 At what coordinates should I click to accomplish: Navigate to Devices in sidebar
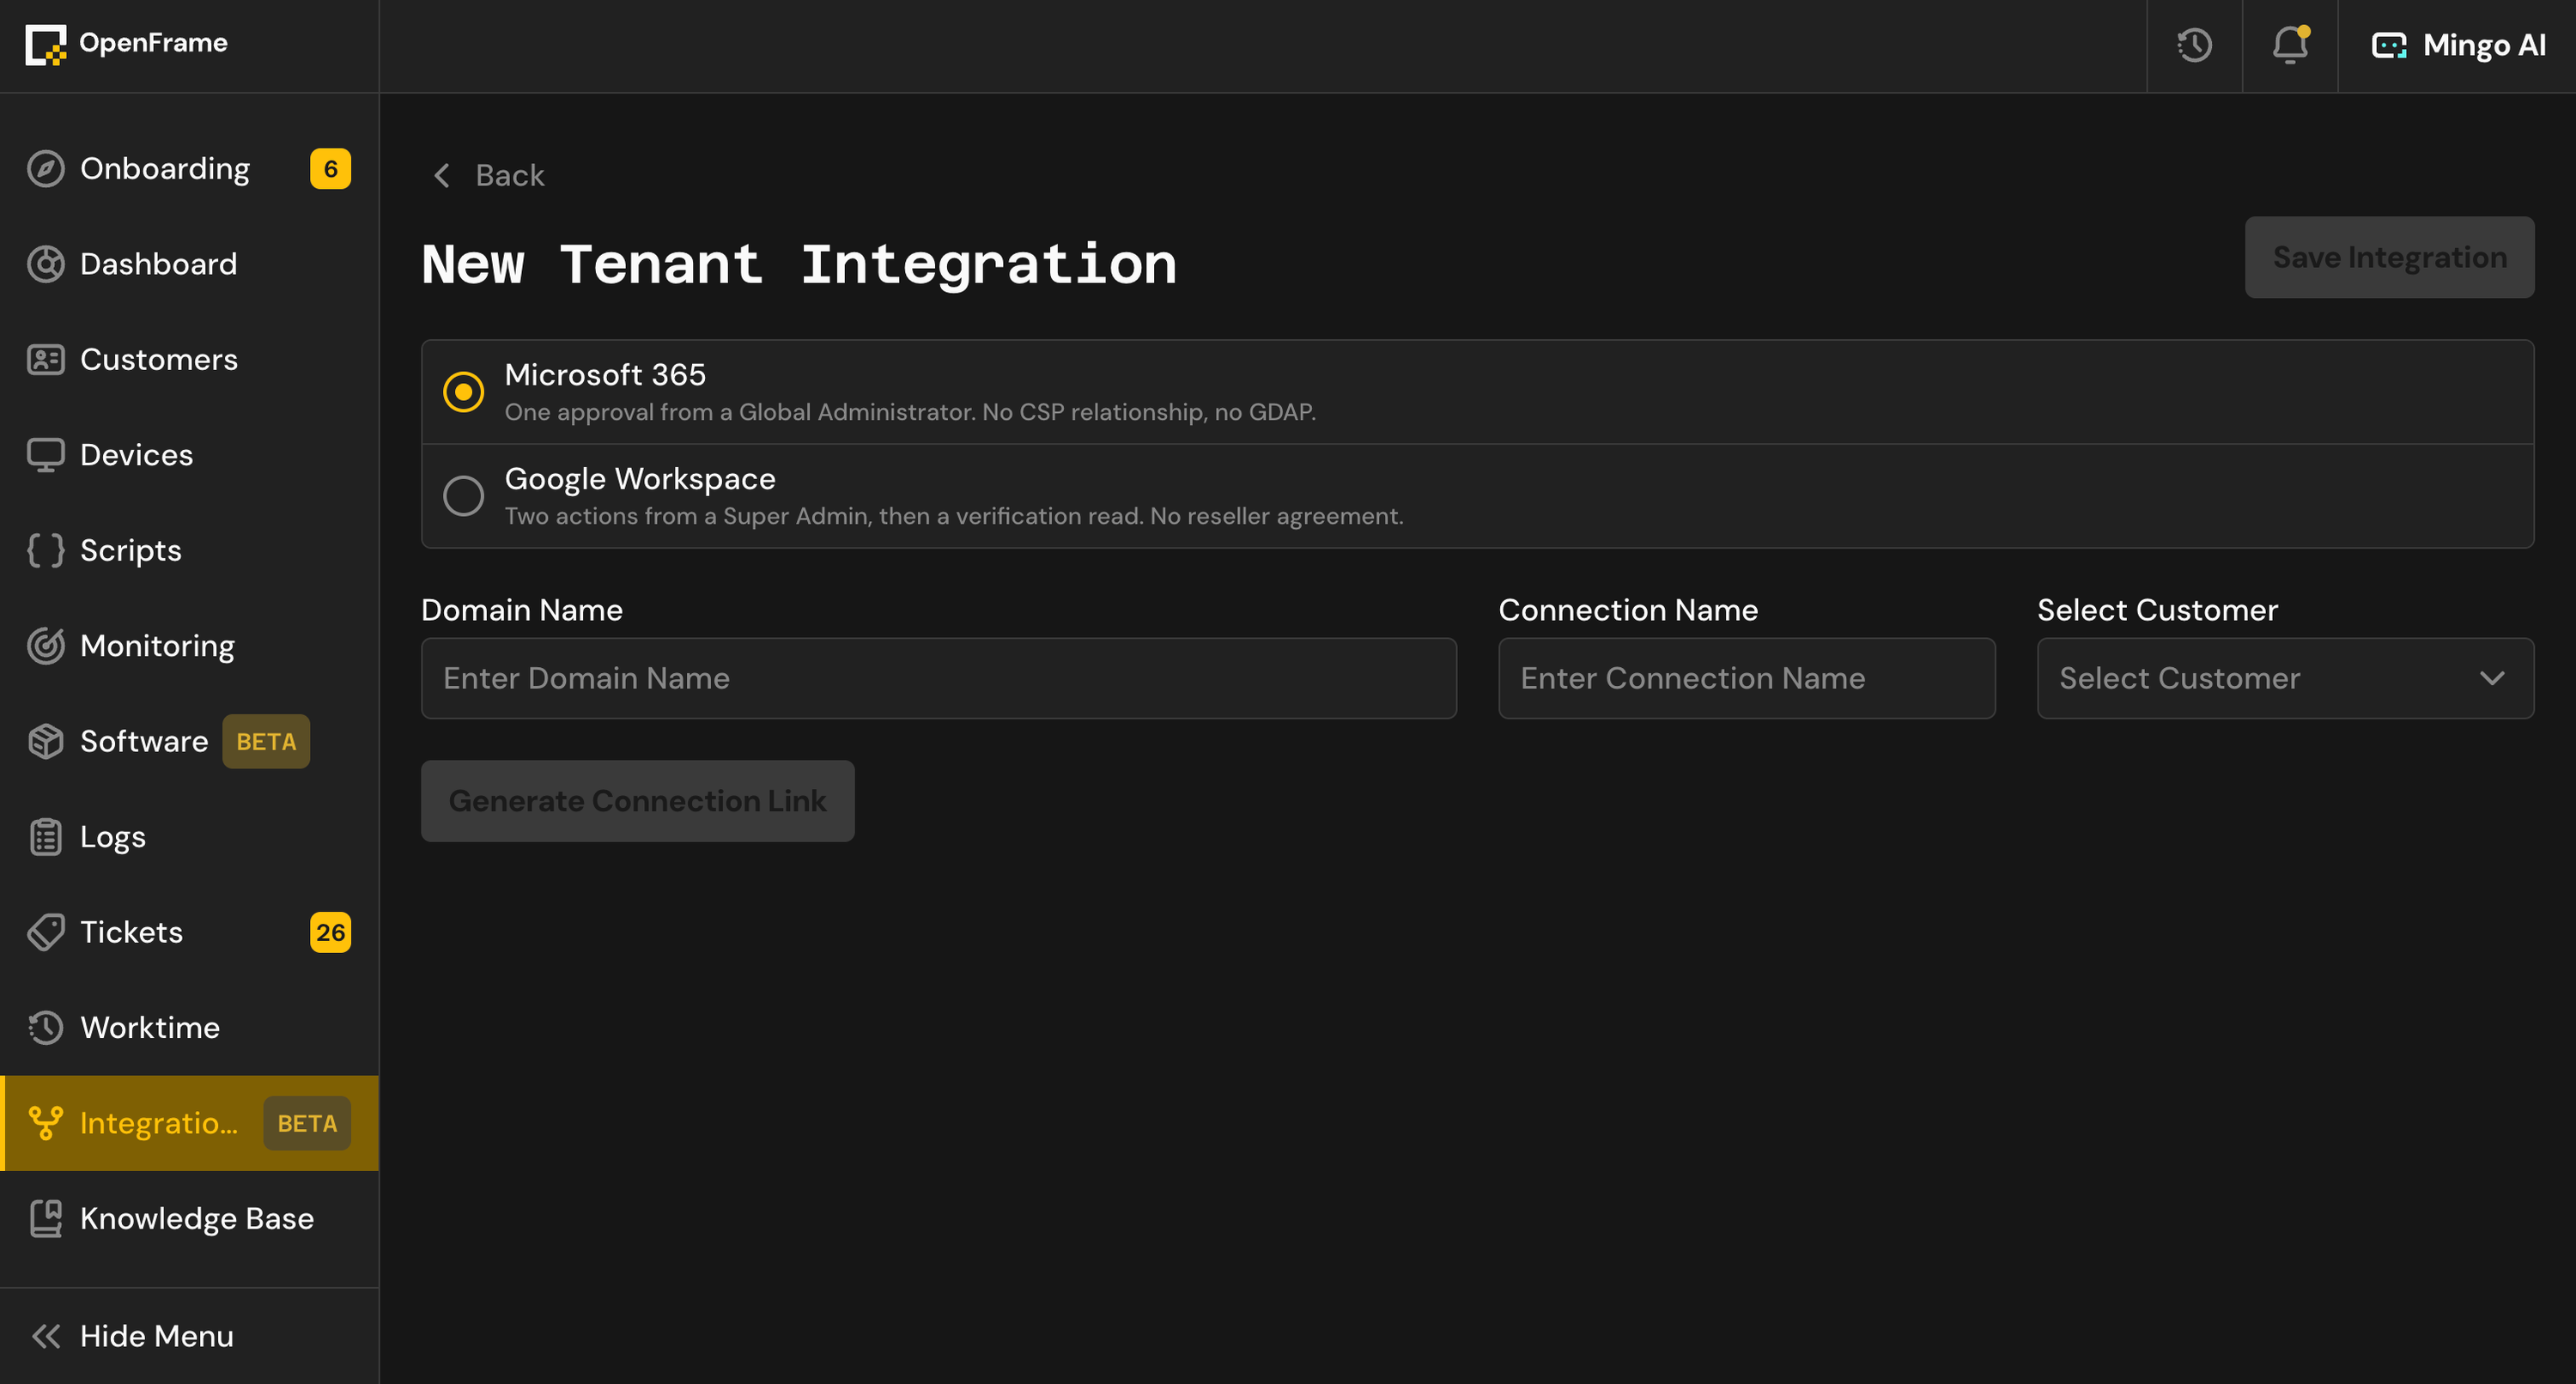click(x=190, y=455)
